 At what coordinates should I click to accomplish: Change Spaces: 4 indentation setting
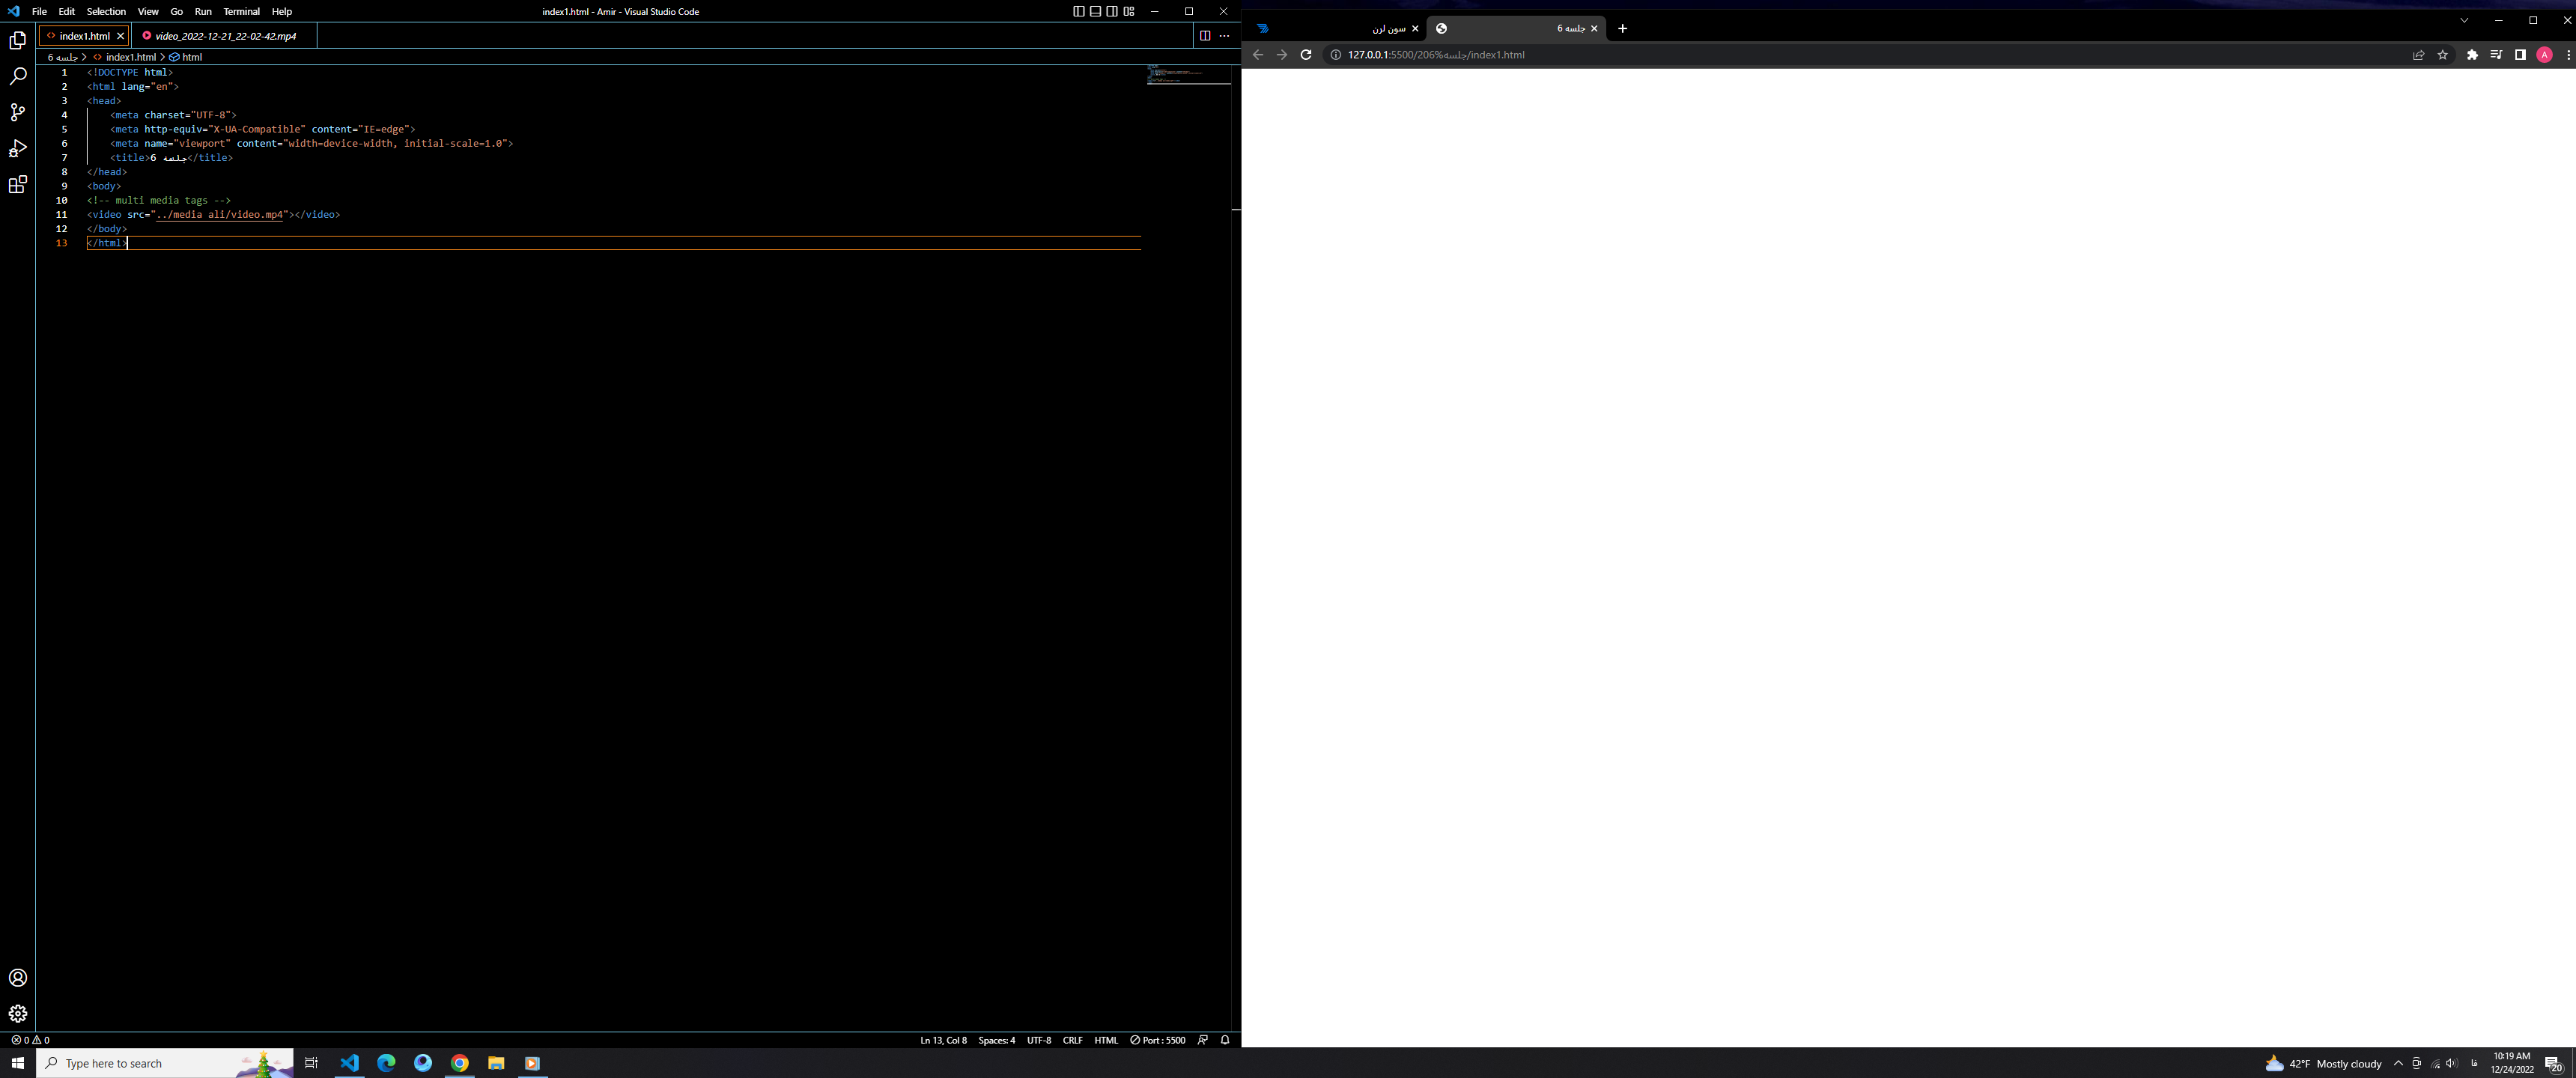[997, 1040]
